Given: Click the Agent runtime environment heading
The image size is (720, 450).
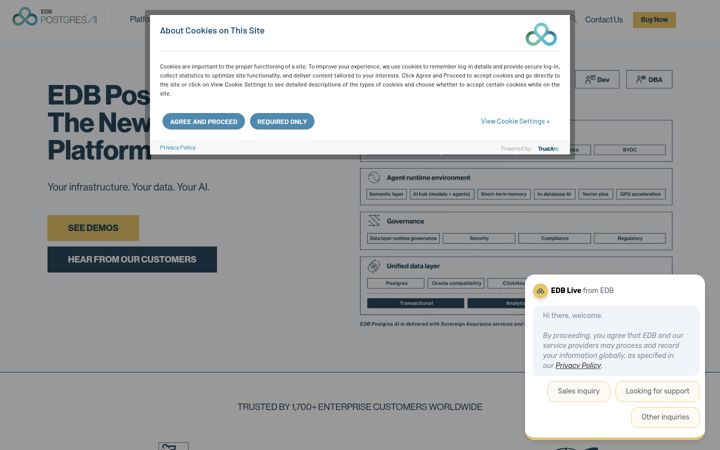Looking at the screenshot, I should 428,177.
